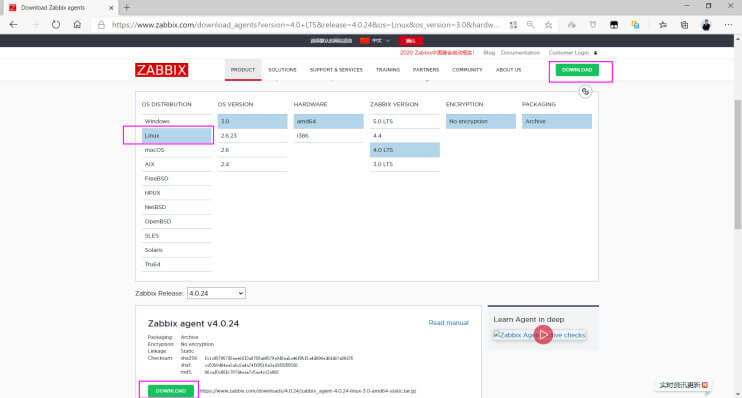Viewport: 742px width, 398px height.
Task: Select i386 hardware
Action: [x=328, y=136]
